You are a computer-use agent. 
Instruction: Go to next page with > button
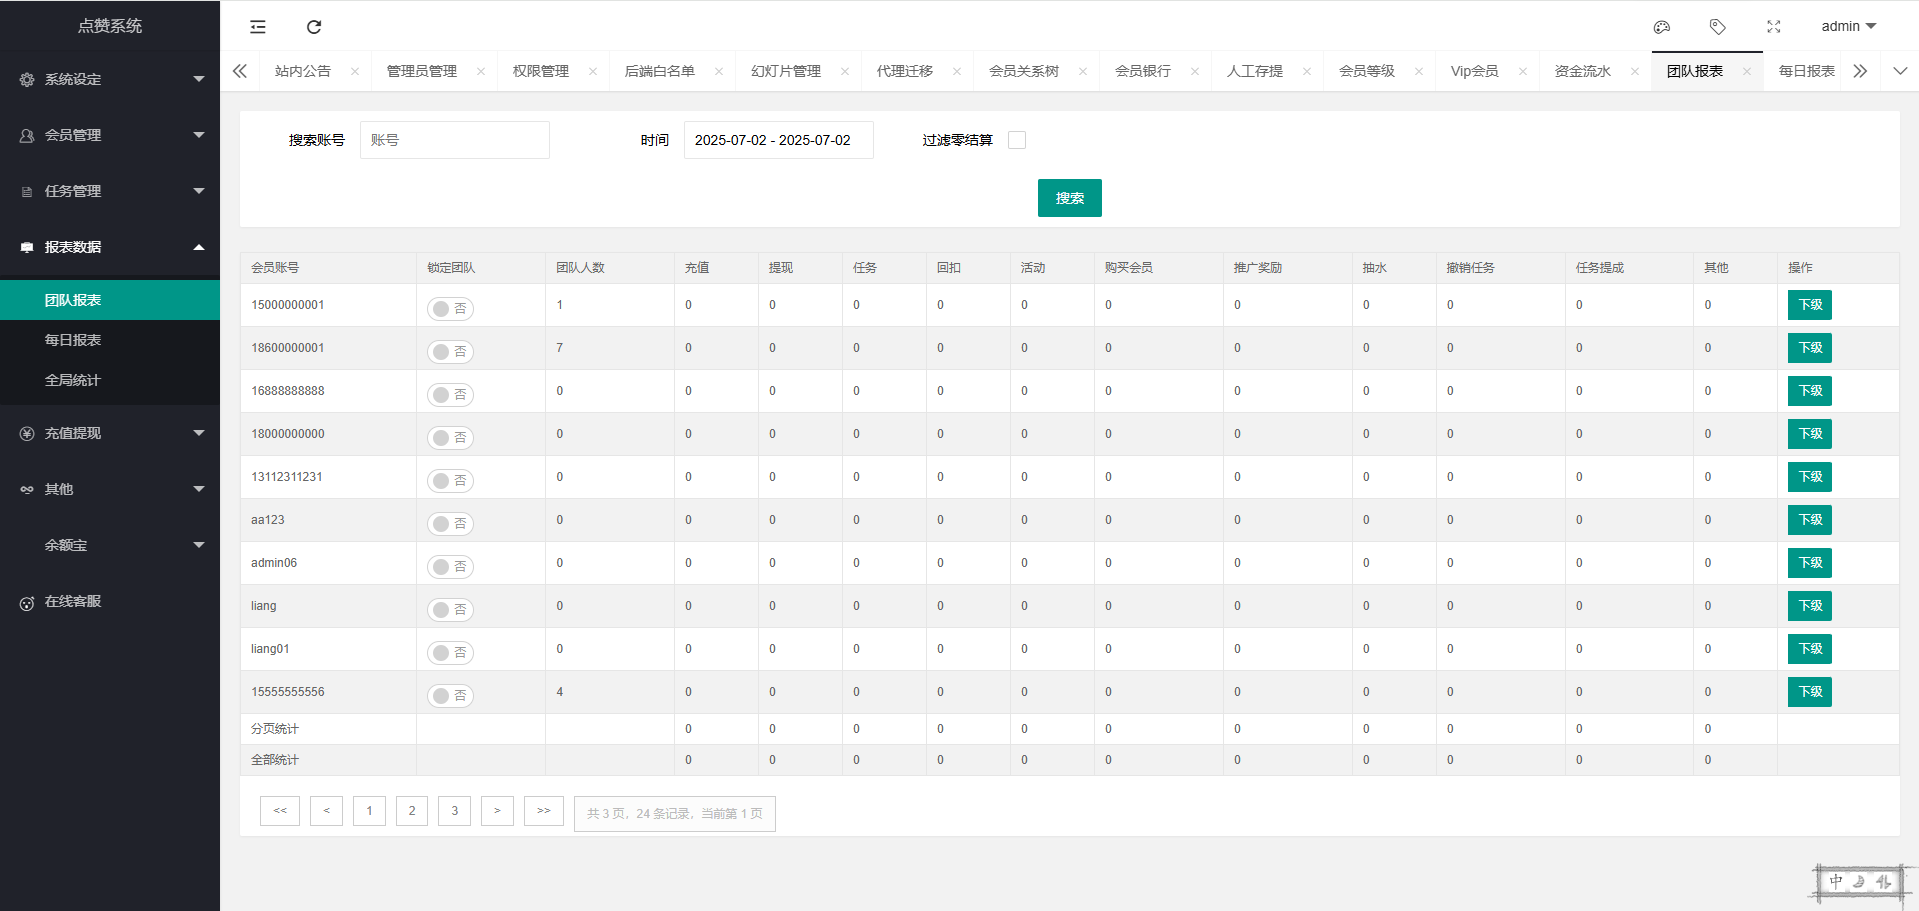(x=497, y=811)
